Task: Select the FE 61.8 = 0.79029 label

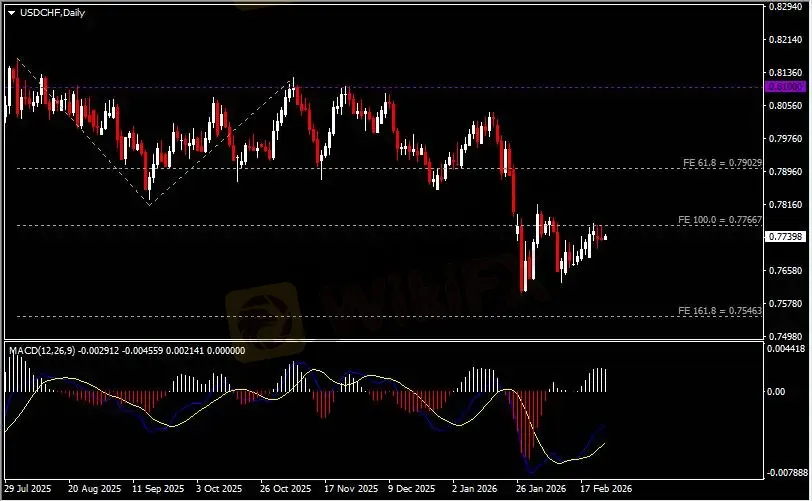Action: (x=722, y=162)
